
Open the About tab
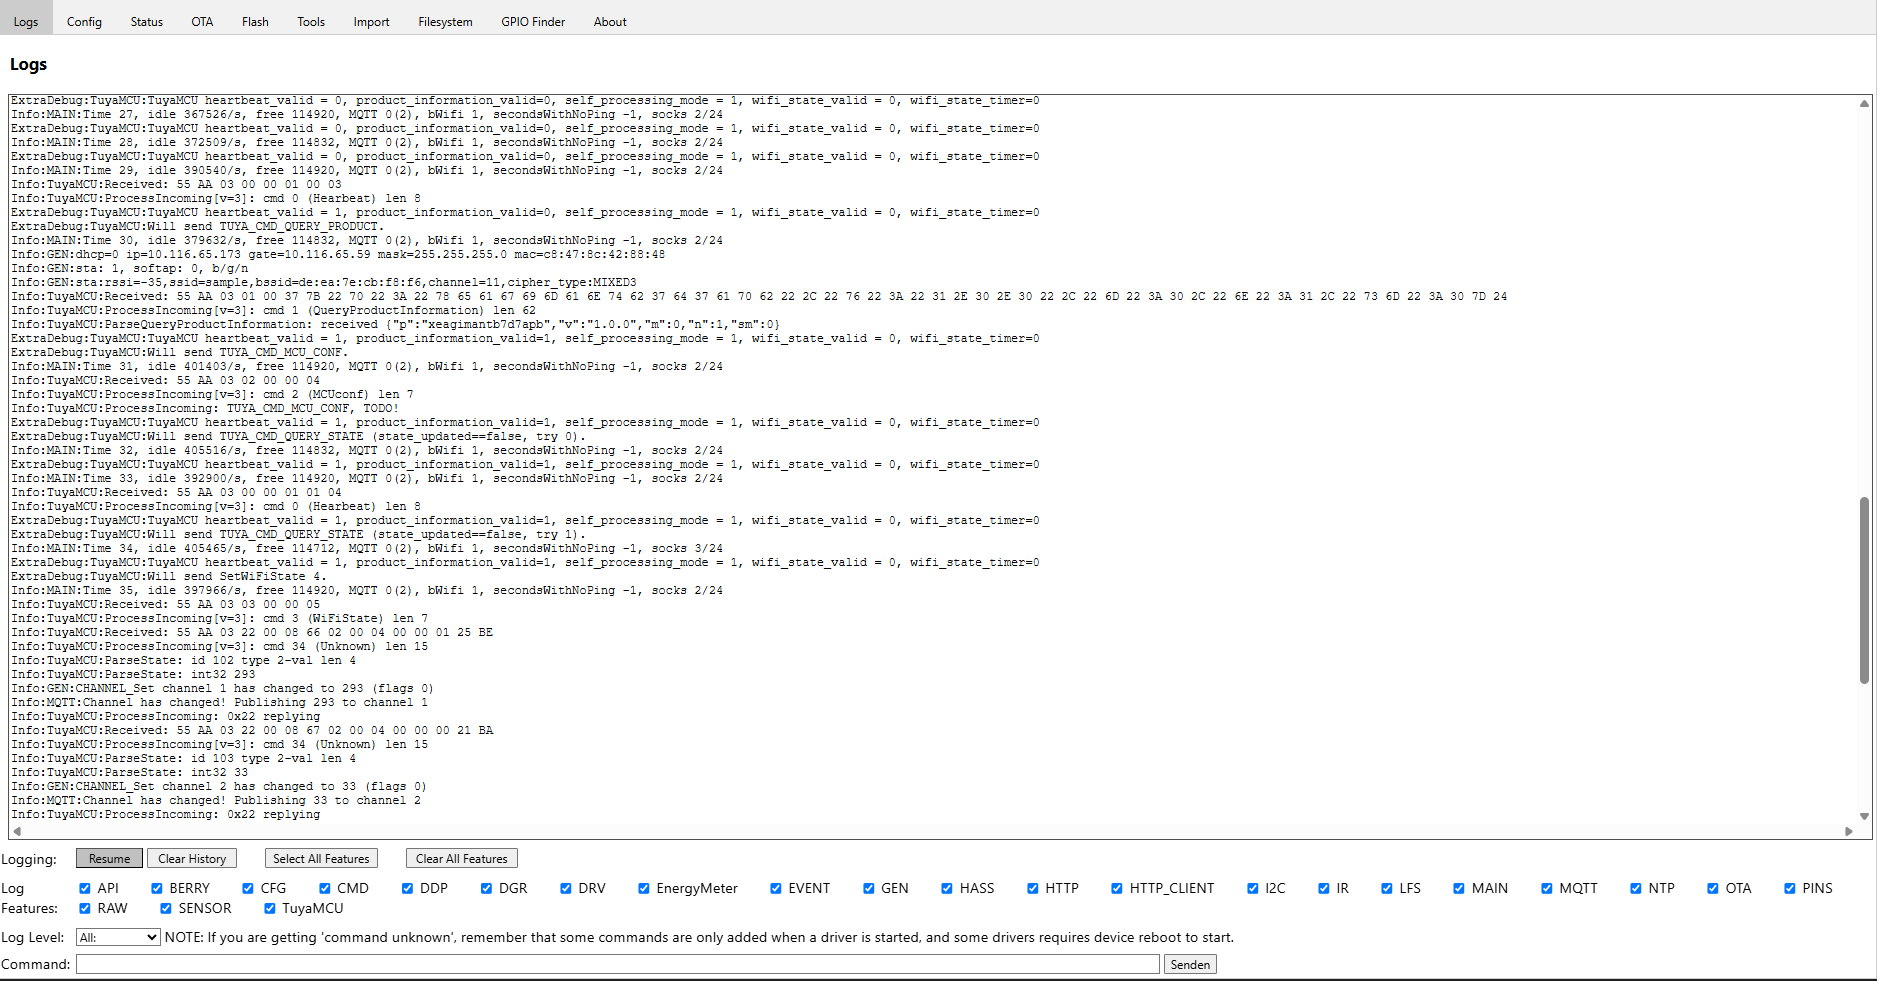(x=610, y=21)
